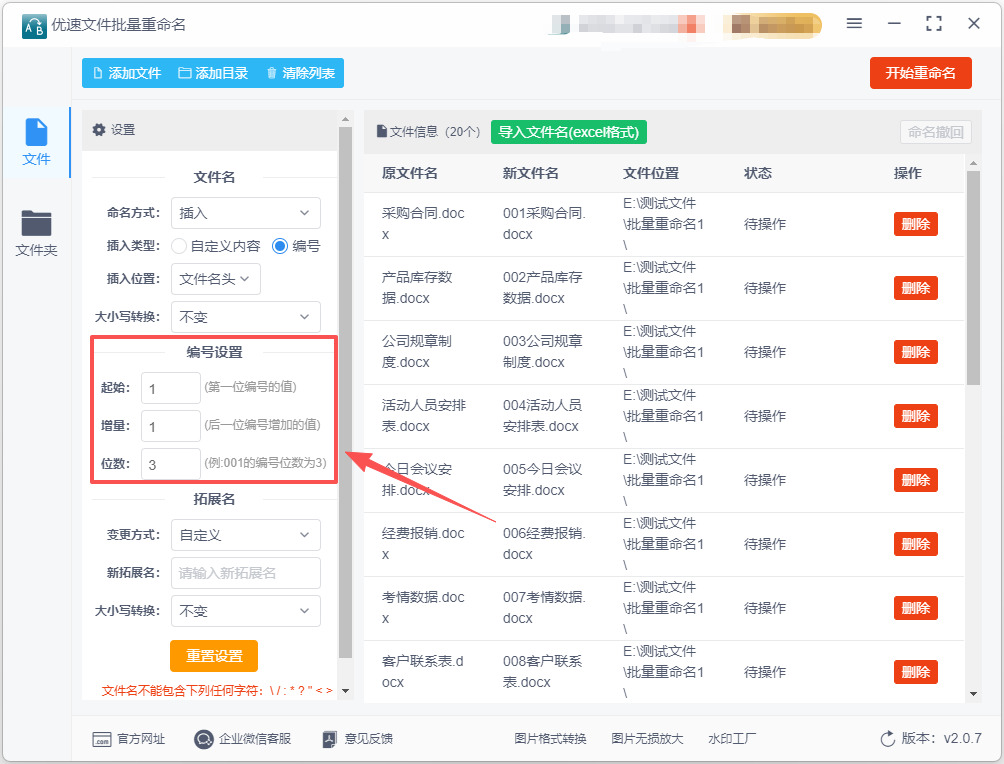Click the 开始重命名 button
Viewport: 1004px width, 764px height.
click(920, 73)
